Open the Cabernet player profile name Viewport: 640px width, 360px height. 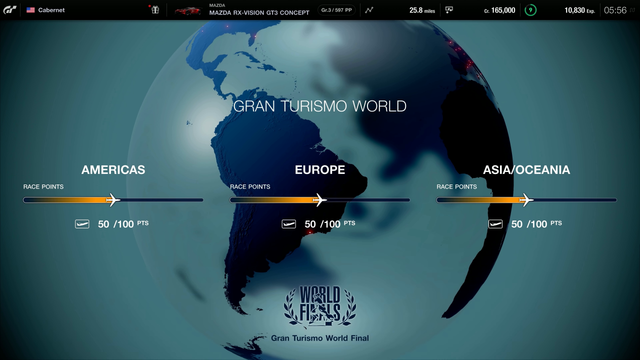point(51,10)
